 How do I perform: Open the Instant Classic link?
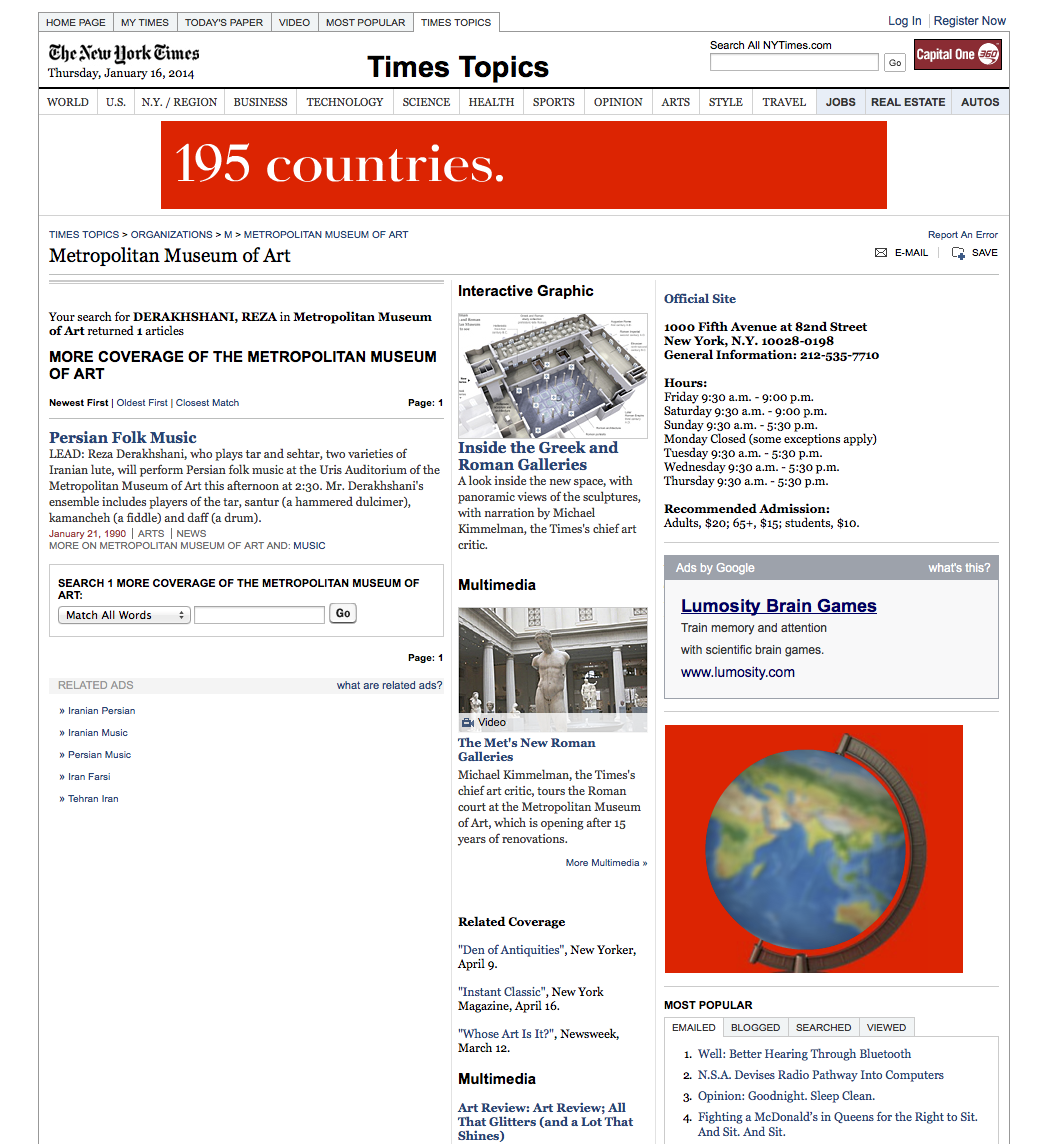tap(502, 992)
